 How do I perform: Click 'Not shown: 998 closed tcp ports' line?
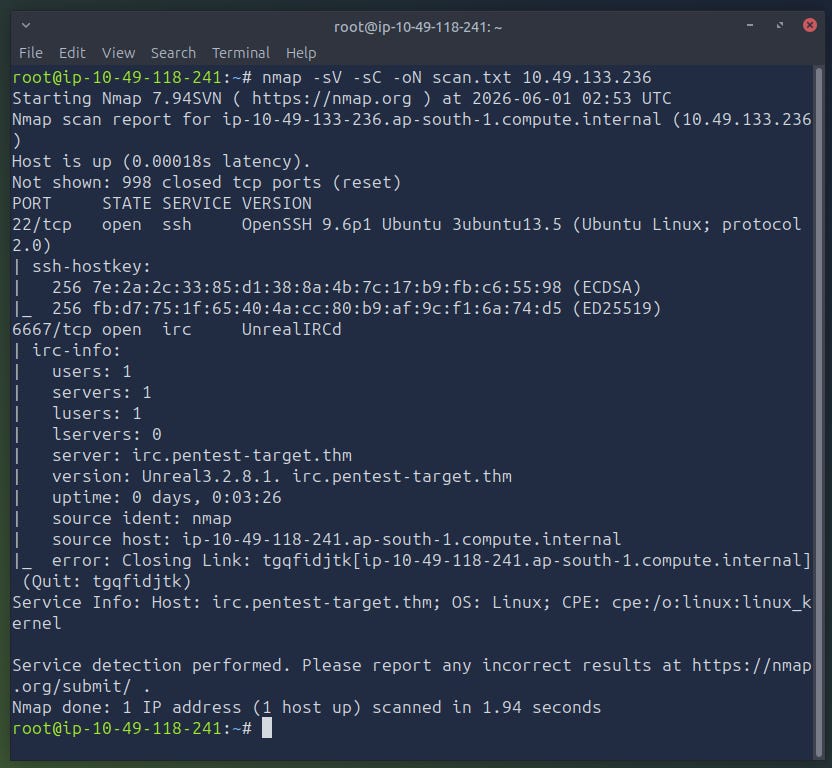point(206,183)
